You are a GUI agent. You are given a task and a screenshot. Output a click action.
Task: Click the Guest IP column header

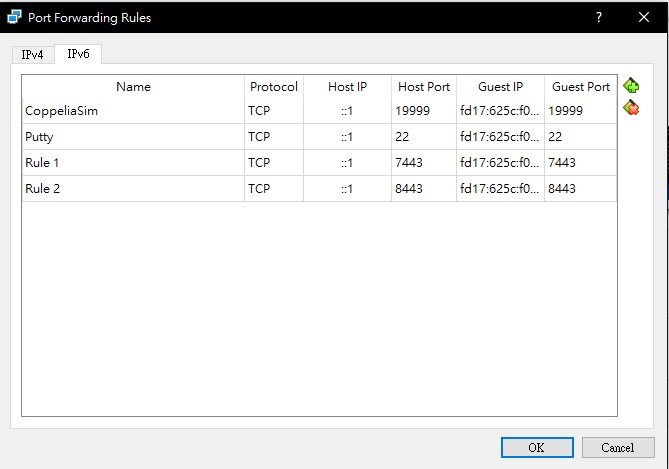(500, 87)
